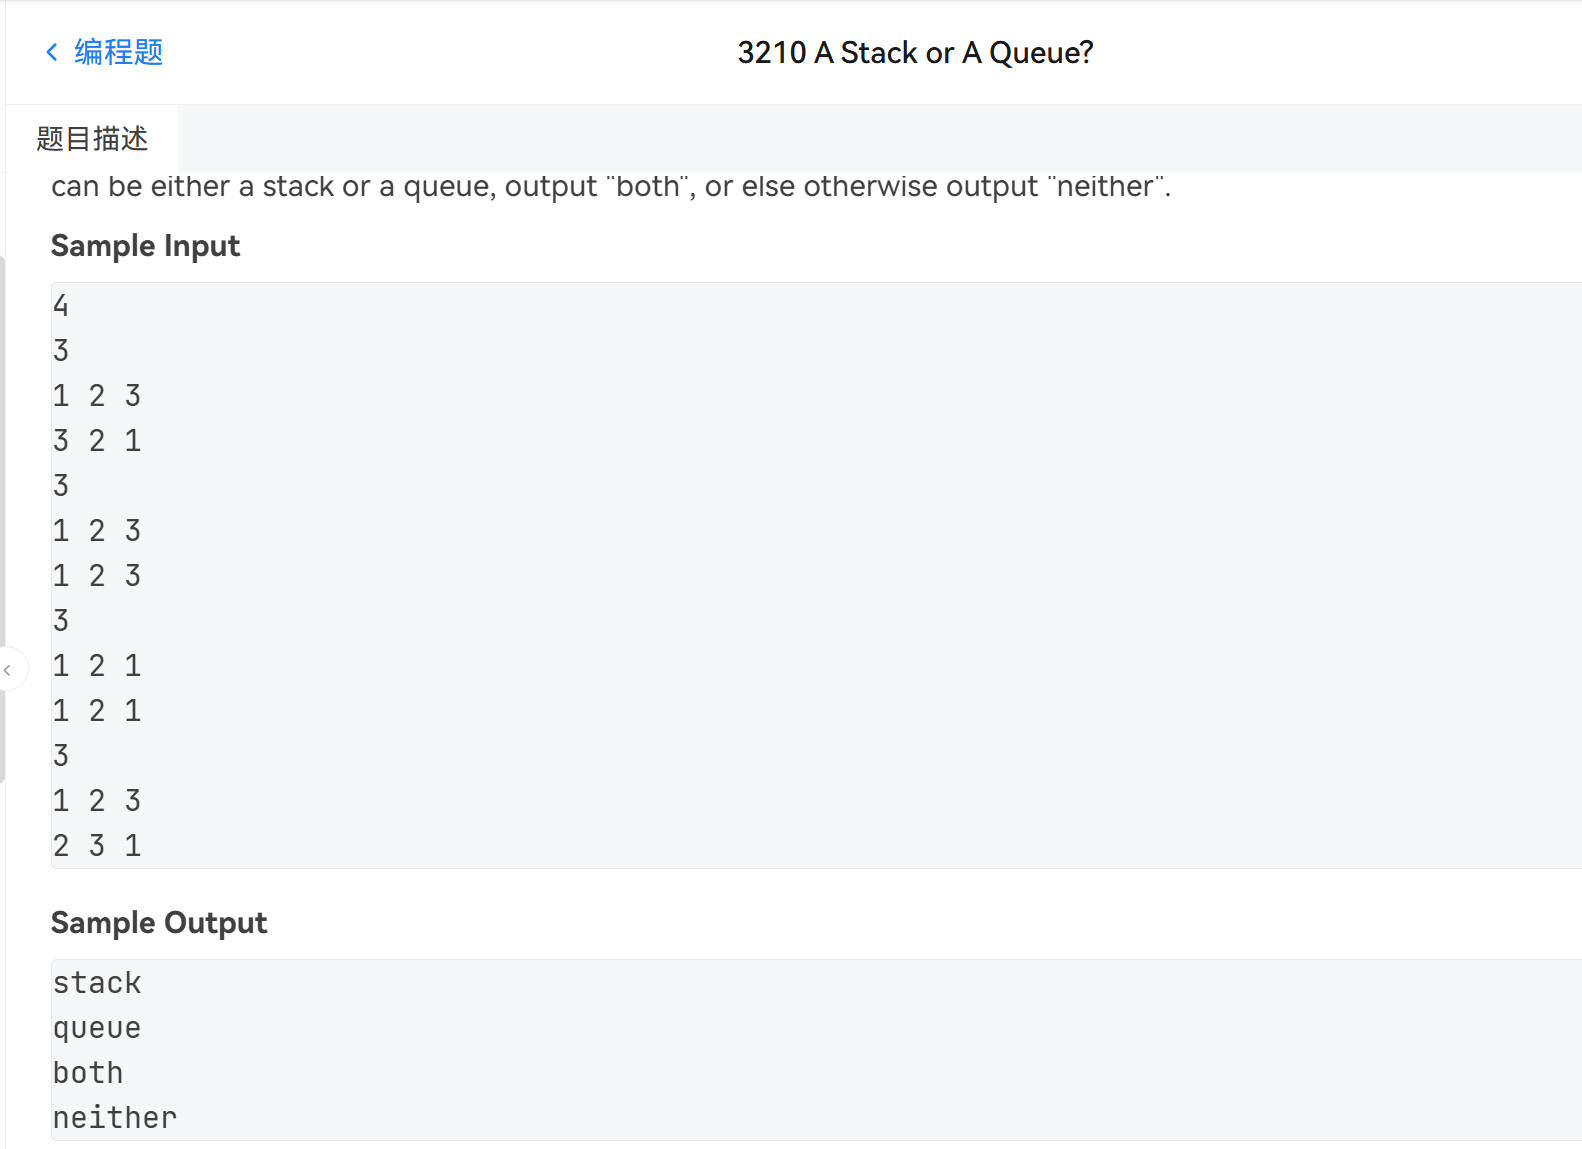The height and width of the screenshot is (1149, 1582).
Task: Select the word queue in the sample output
Action: [96, 1028]
